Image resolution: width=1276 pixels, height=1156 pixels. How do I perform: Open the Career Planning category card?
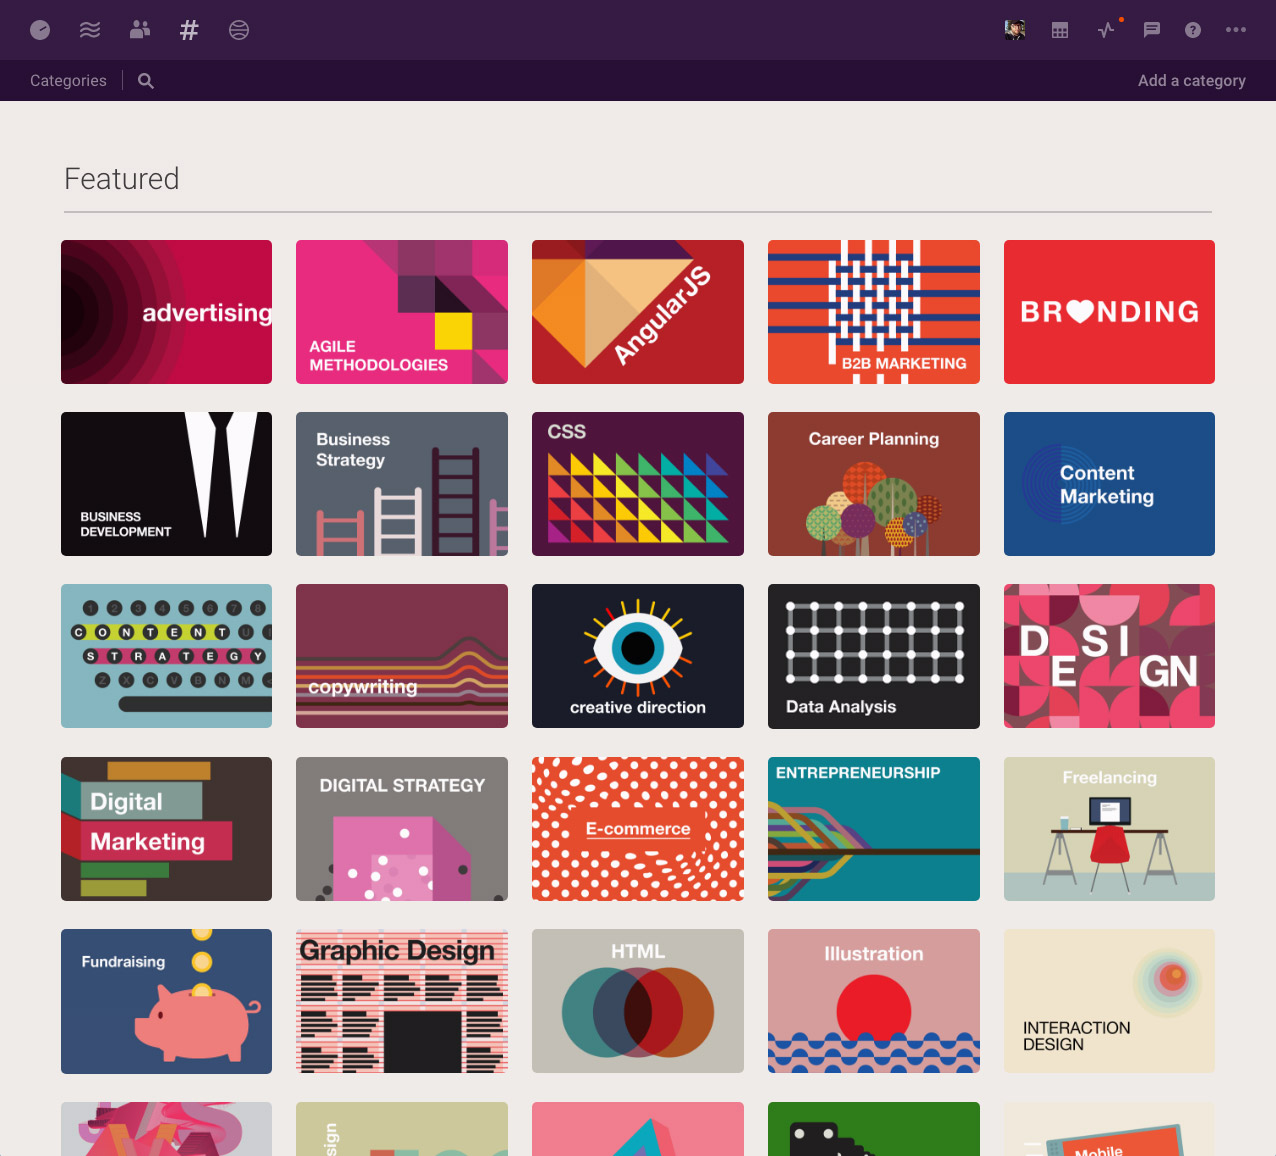tap(874, 484)
